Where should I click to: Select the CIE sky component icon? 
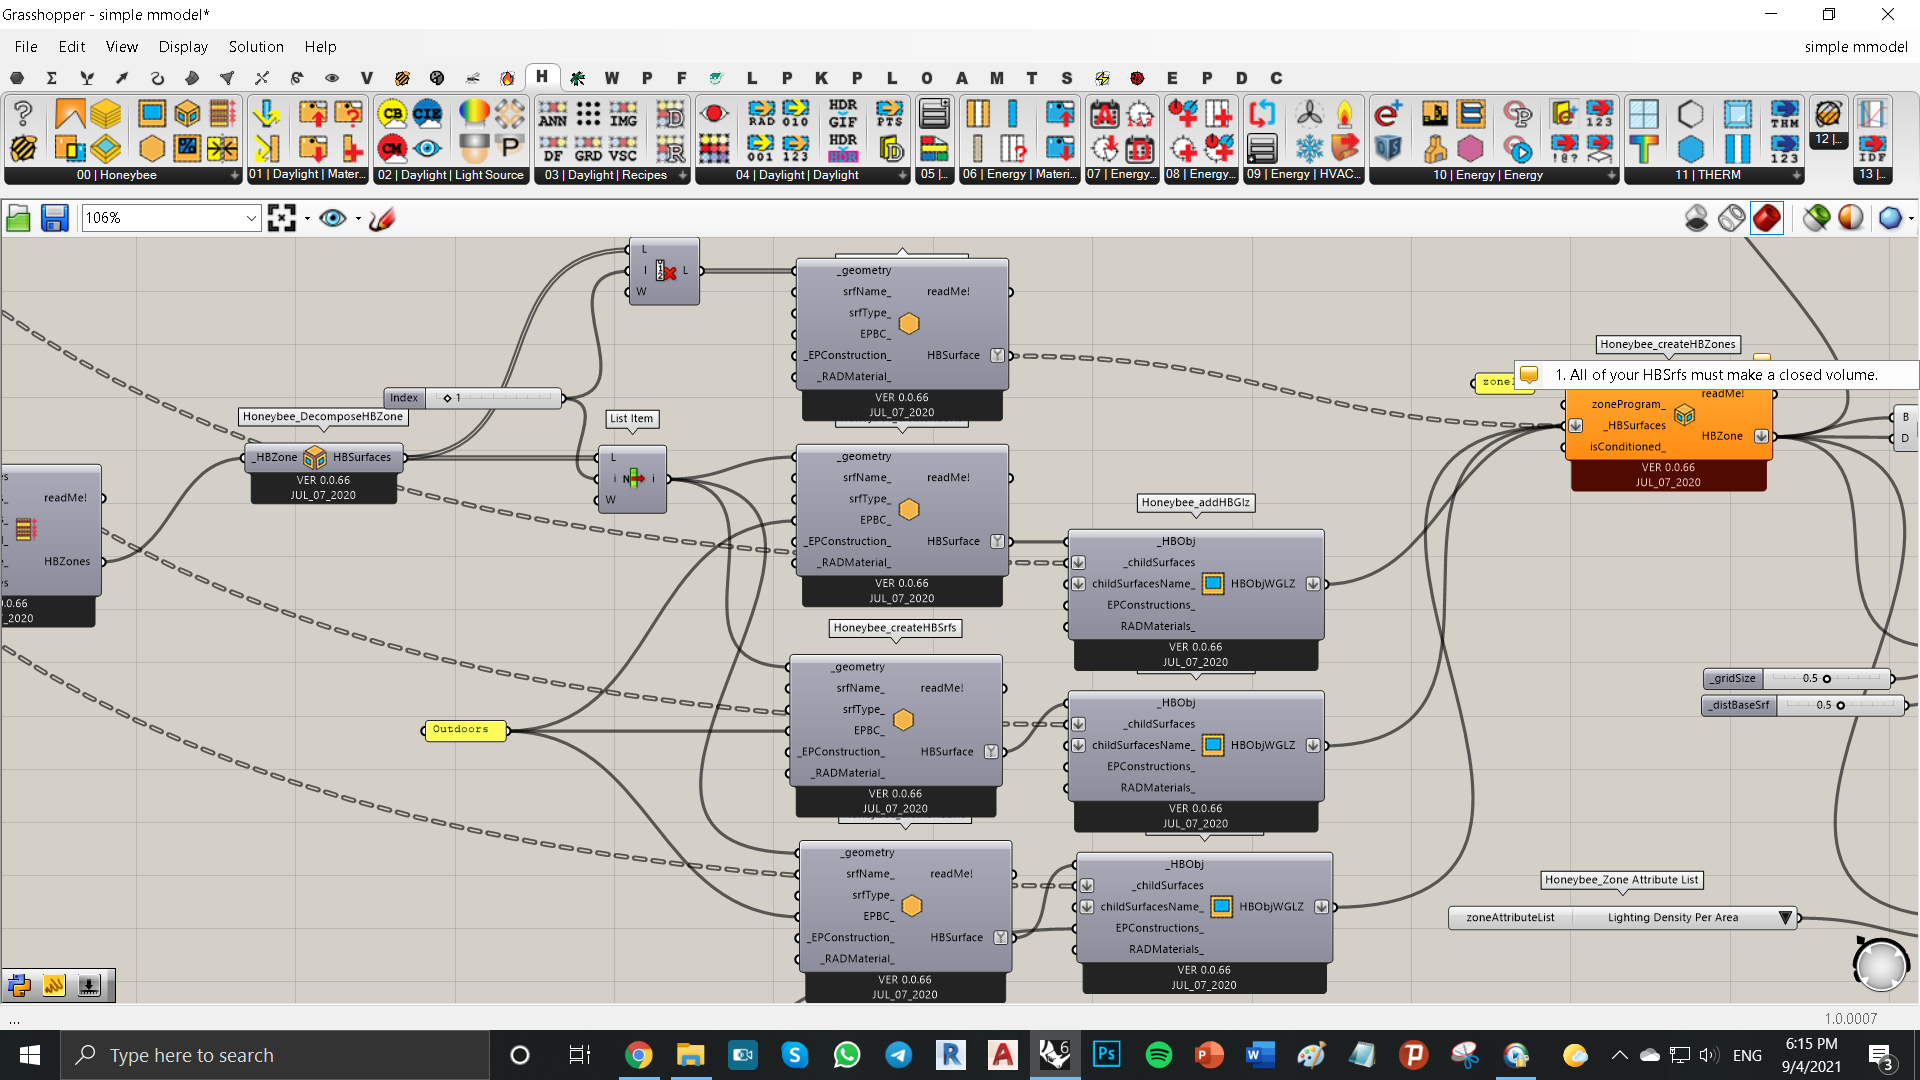tap(428, 114)
